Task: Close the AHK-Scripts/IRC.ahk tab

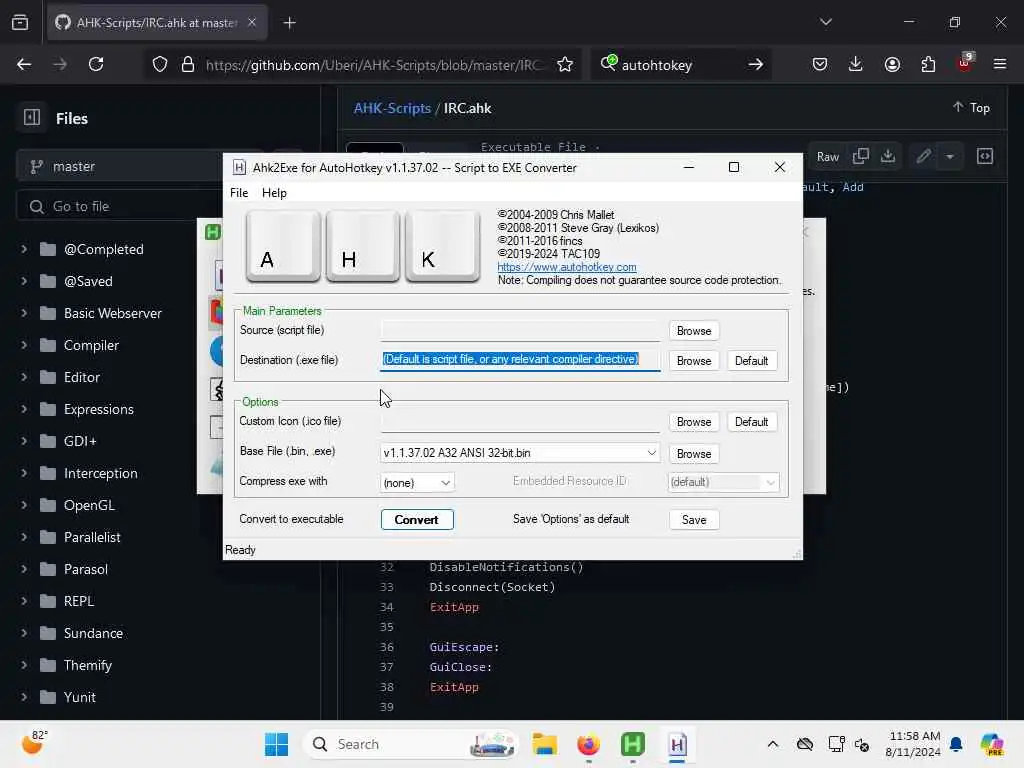Action: click(252, 22)
